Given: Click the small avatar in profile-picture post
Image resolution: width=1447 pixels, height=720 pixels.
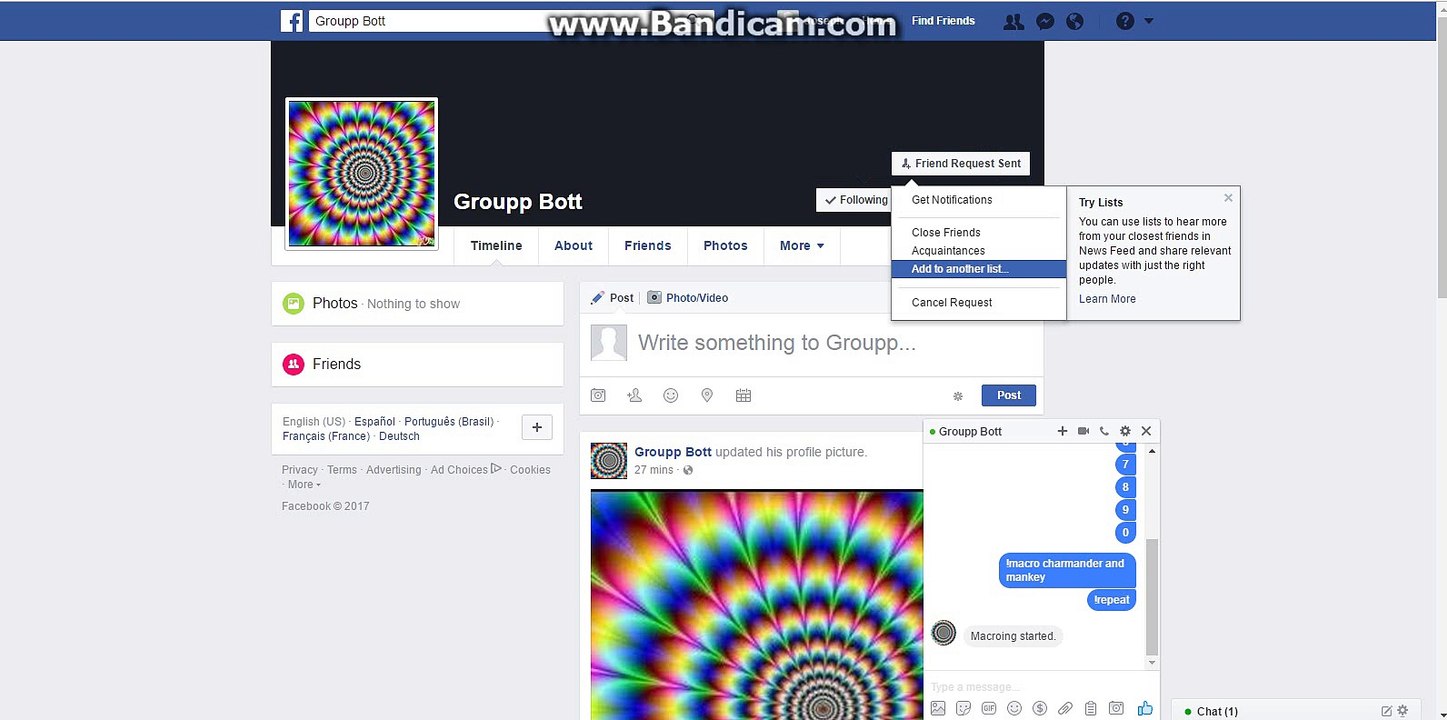Looking at the screenshot, I should 609,461.
